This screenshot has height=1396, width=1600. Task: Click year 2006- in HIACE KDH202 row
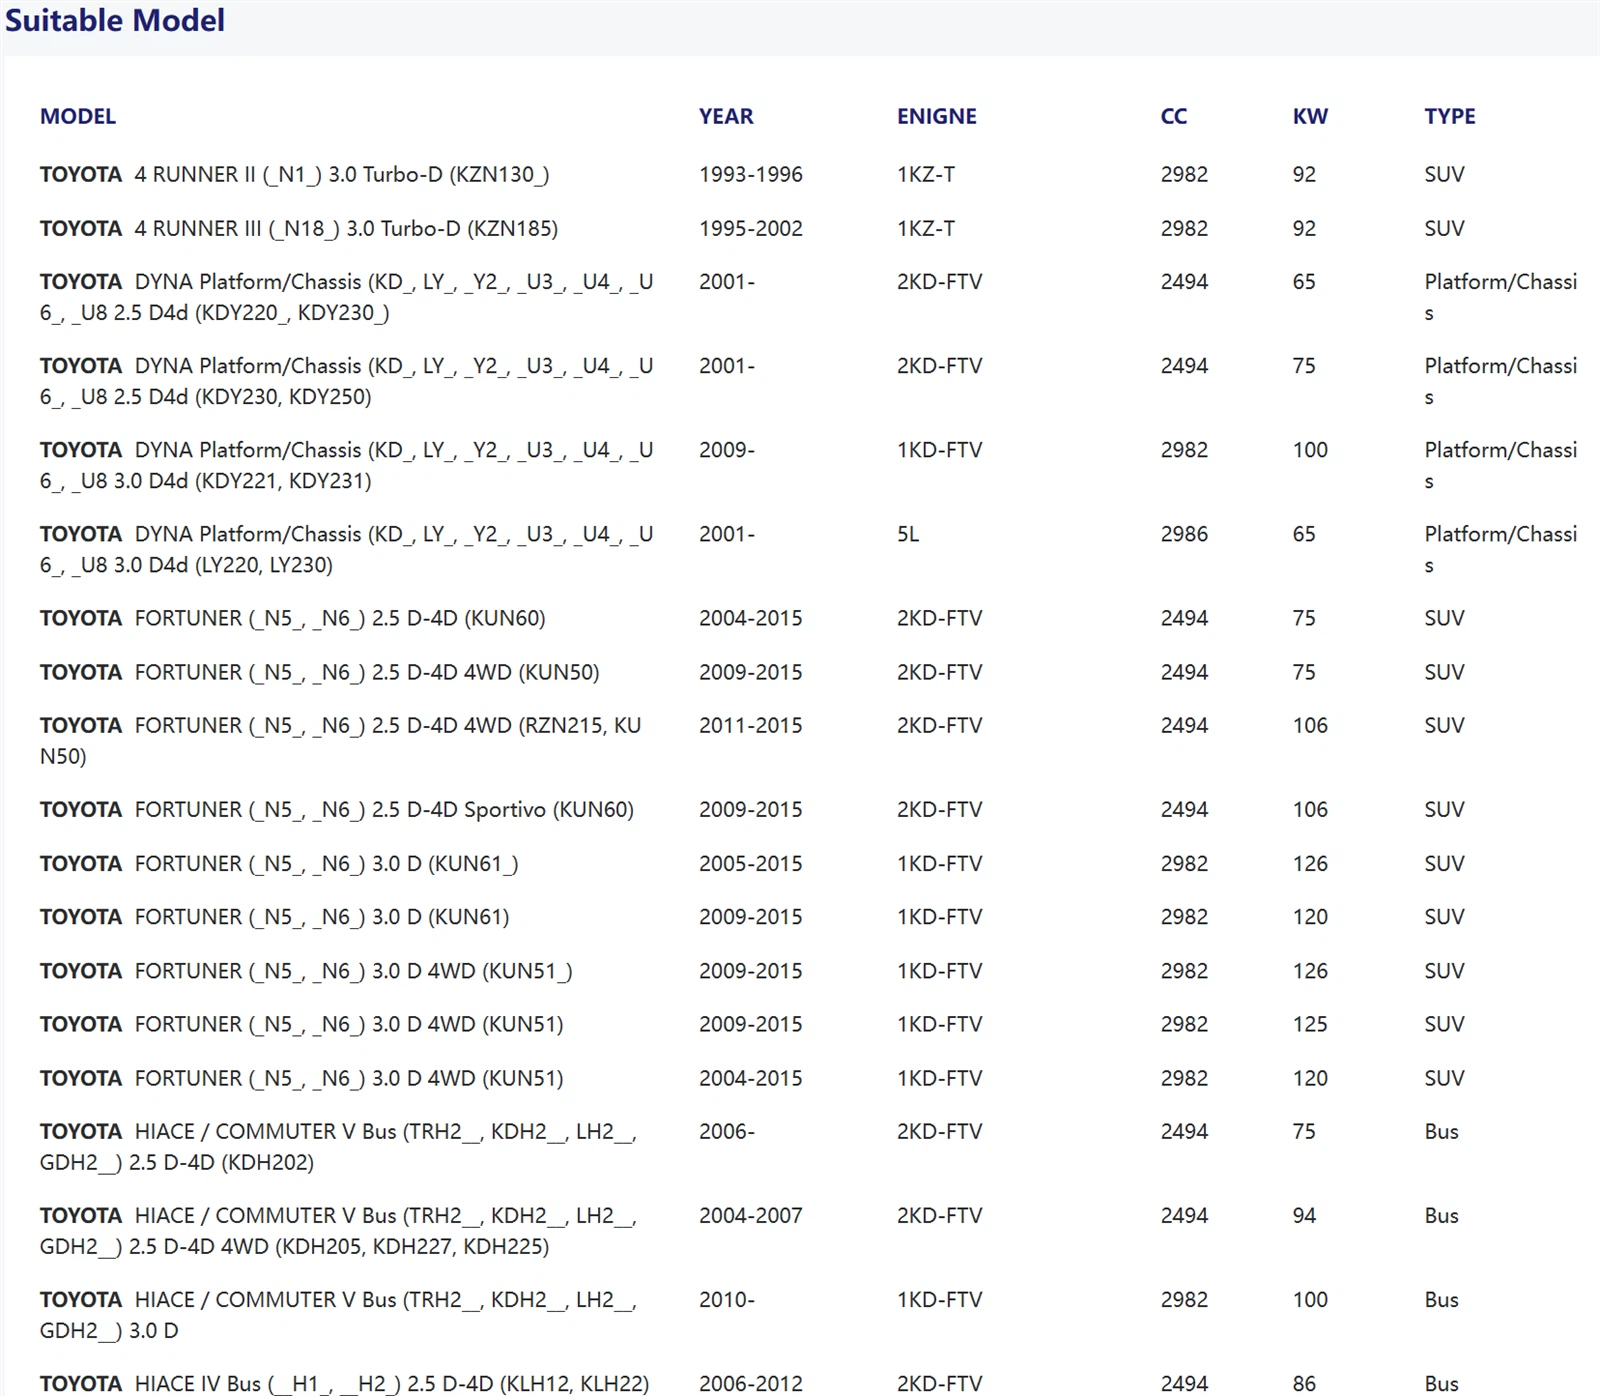727,1131
